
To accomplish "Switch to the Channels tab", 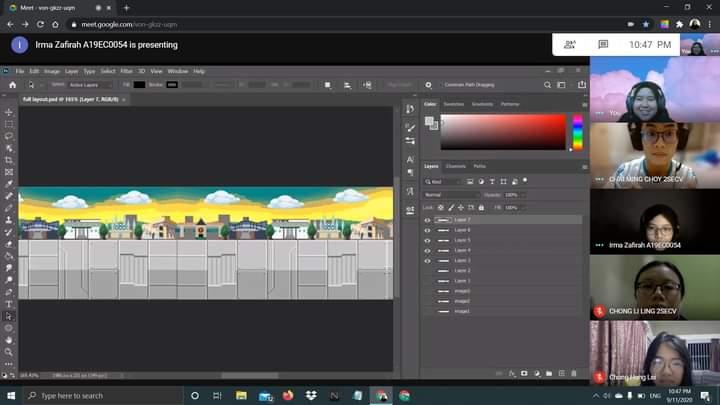I will point(455,166).
